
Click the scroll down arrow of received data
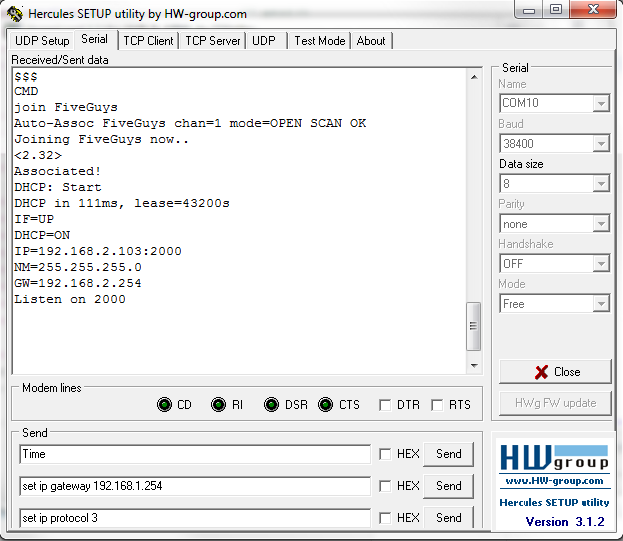point(474,365)
